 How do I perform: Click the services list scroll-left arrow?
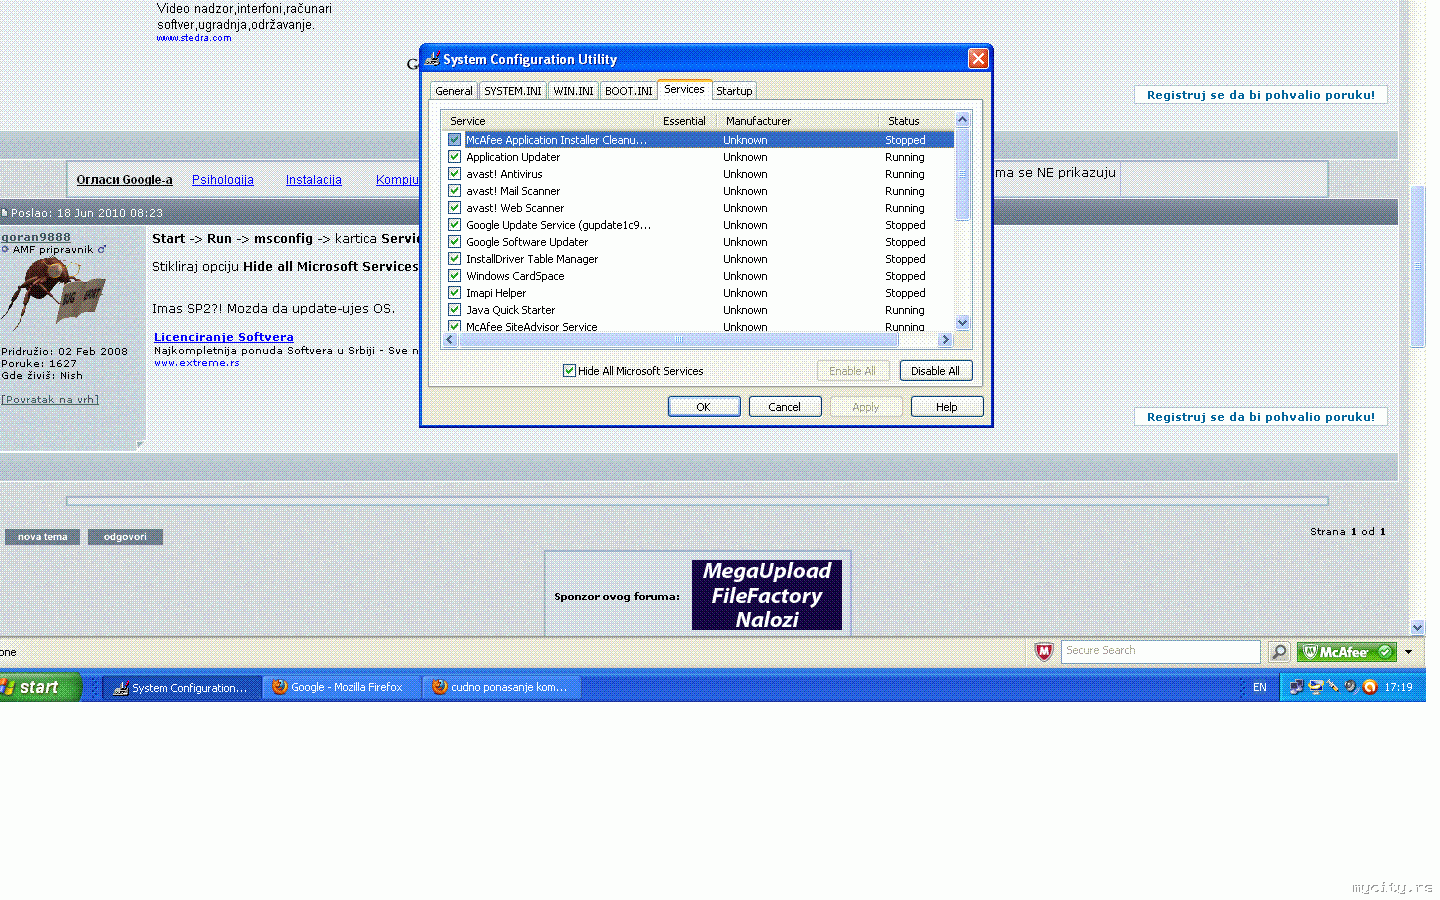(x=449, y=340)
